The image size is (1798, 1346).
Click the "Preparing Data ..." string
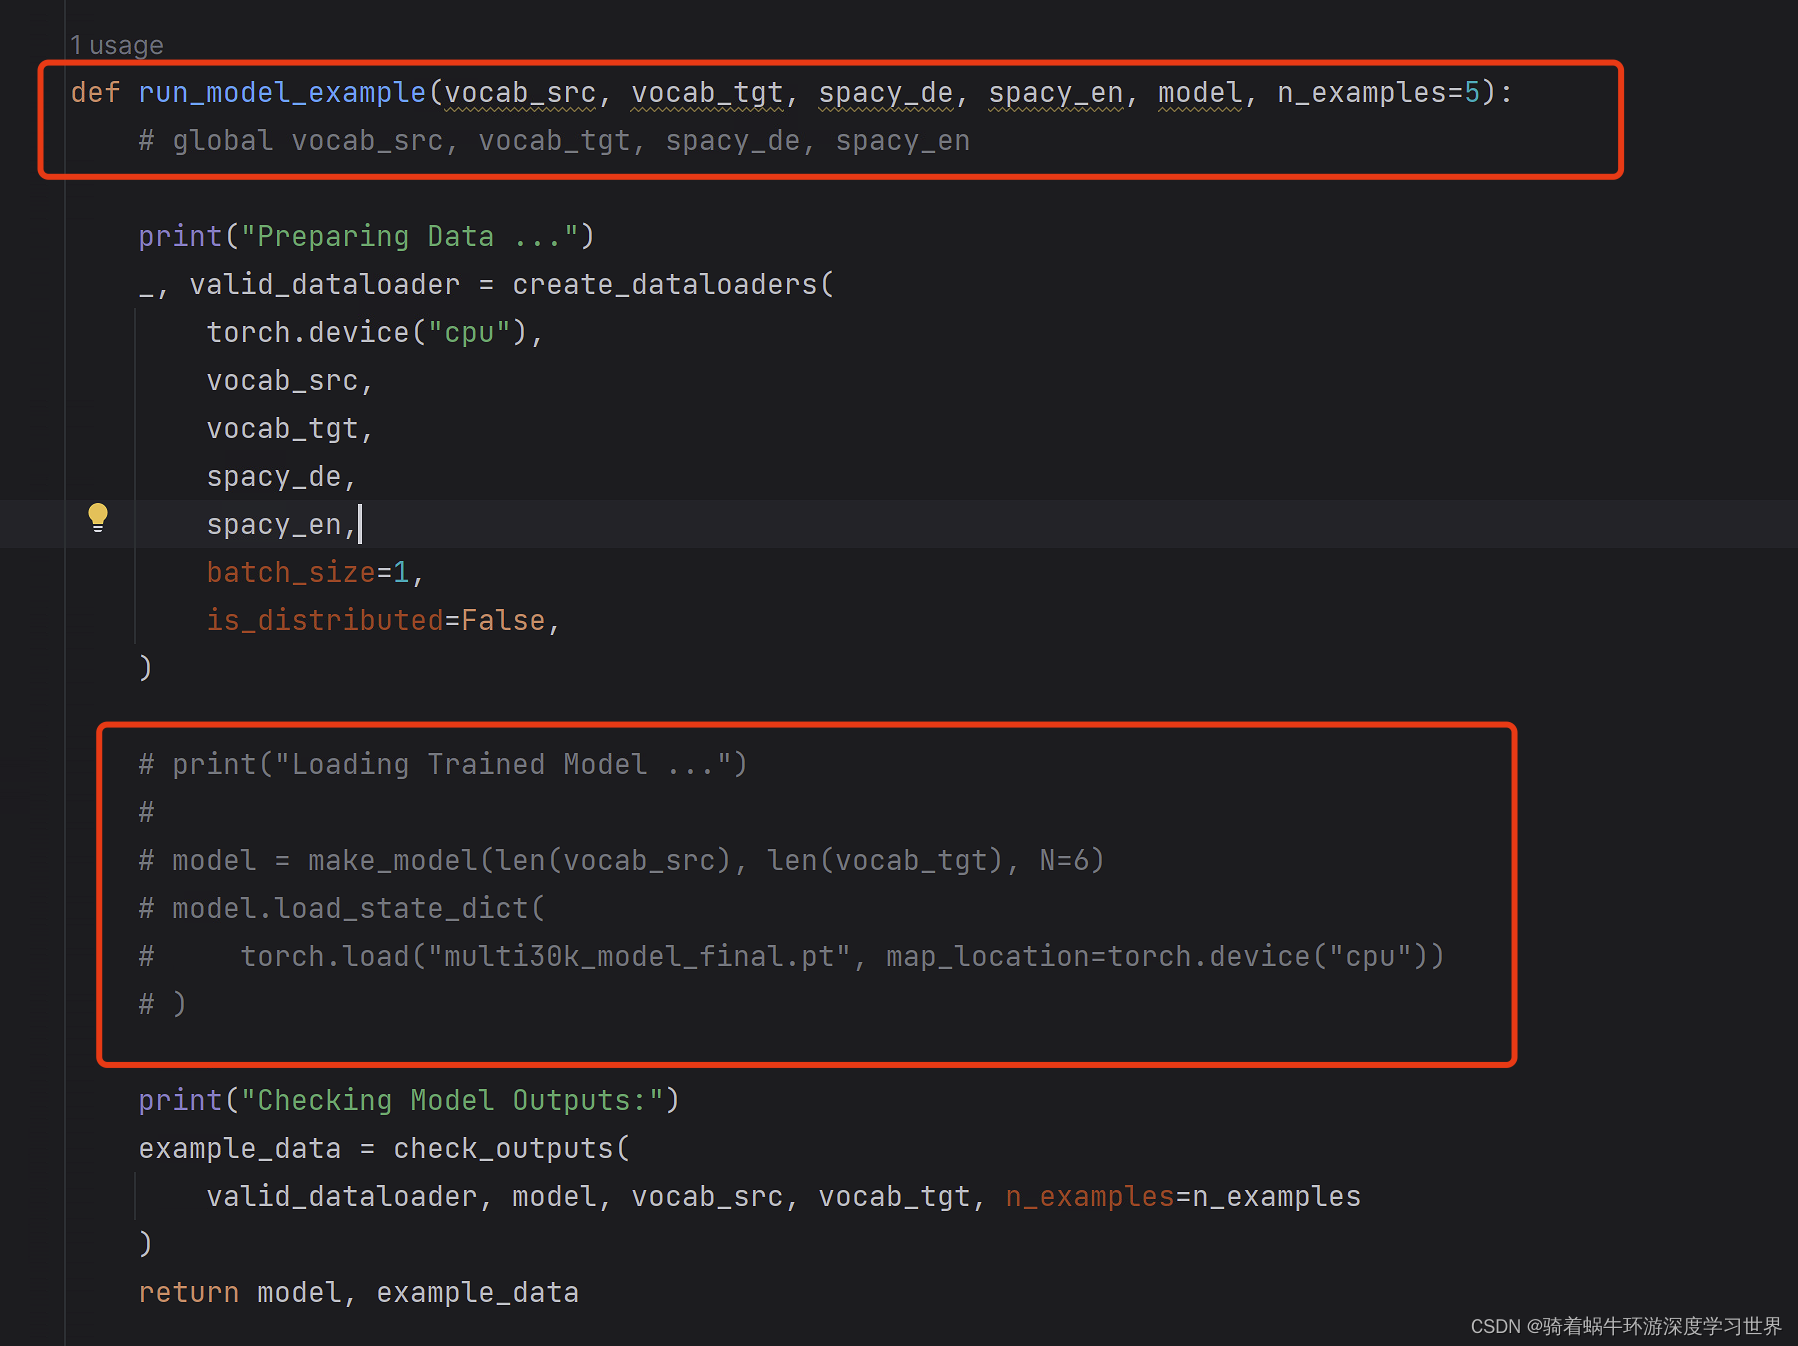(410, 237)
